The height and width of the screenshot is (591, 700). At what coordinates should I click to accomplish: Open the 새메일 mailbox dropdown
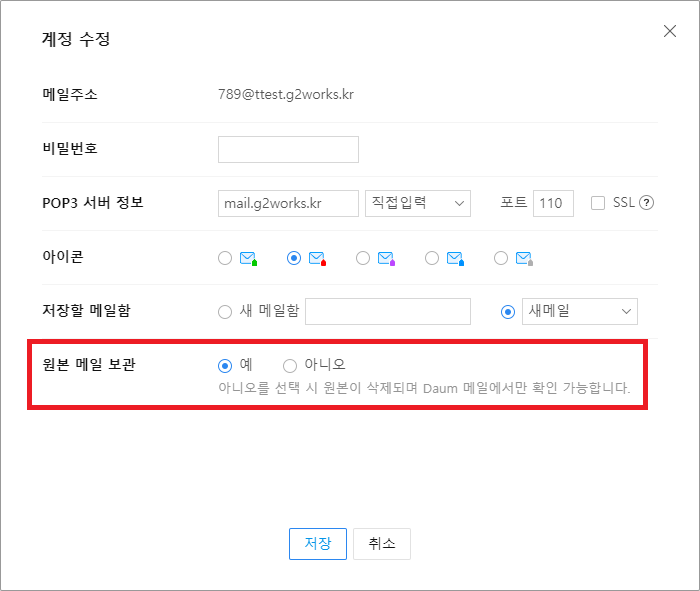coord(579,311)
